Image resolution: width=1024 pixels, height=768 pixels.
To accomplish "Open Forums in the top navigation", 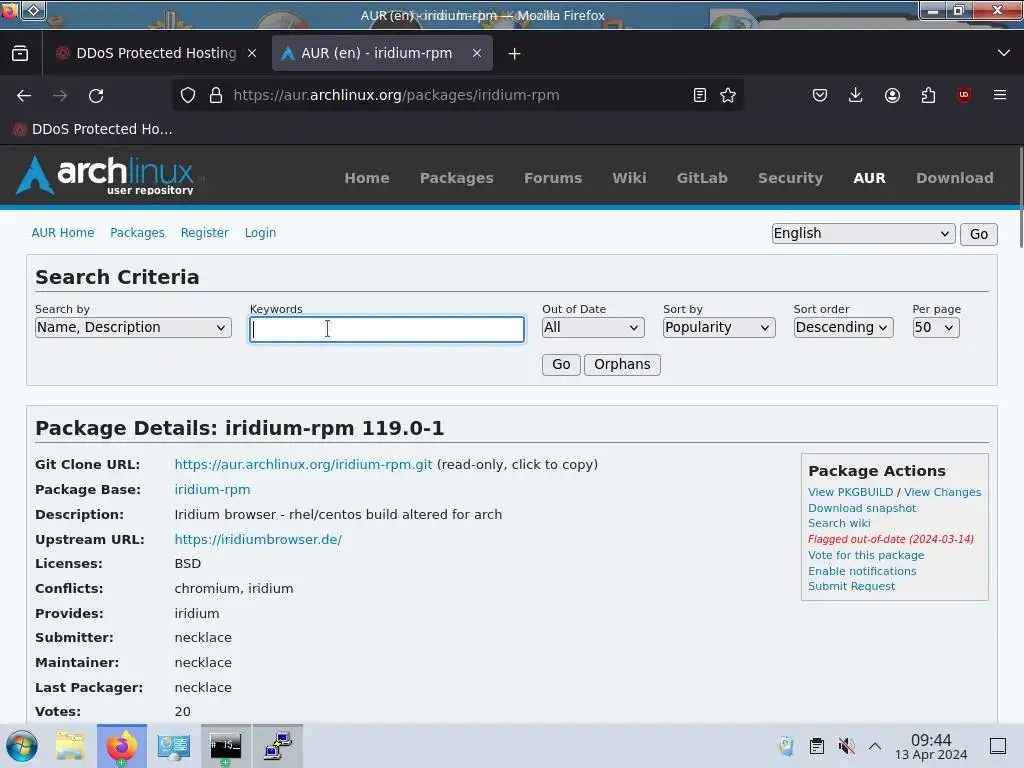I will (552, 178).
